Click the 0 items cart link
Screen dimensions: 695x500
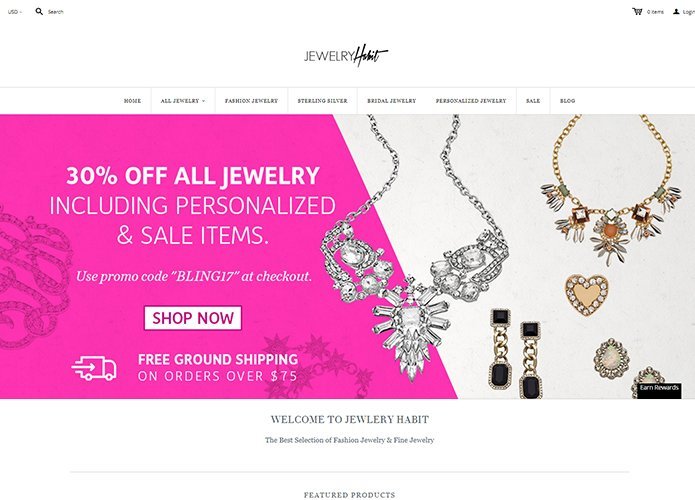pyautogui.click(x=655, y=12)
